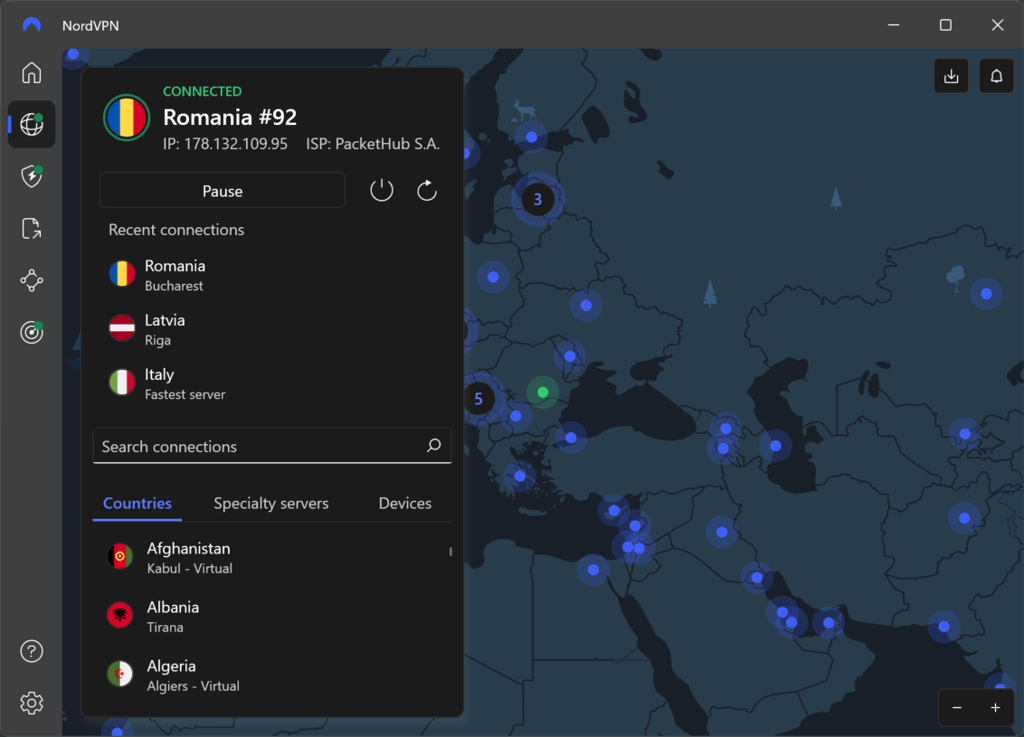Switch to the Devices tab
Viewport: 1024px width, 737px height.
click(405, 503)
